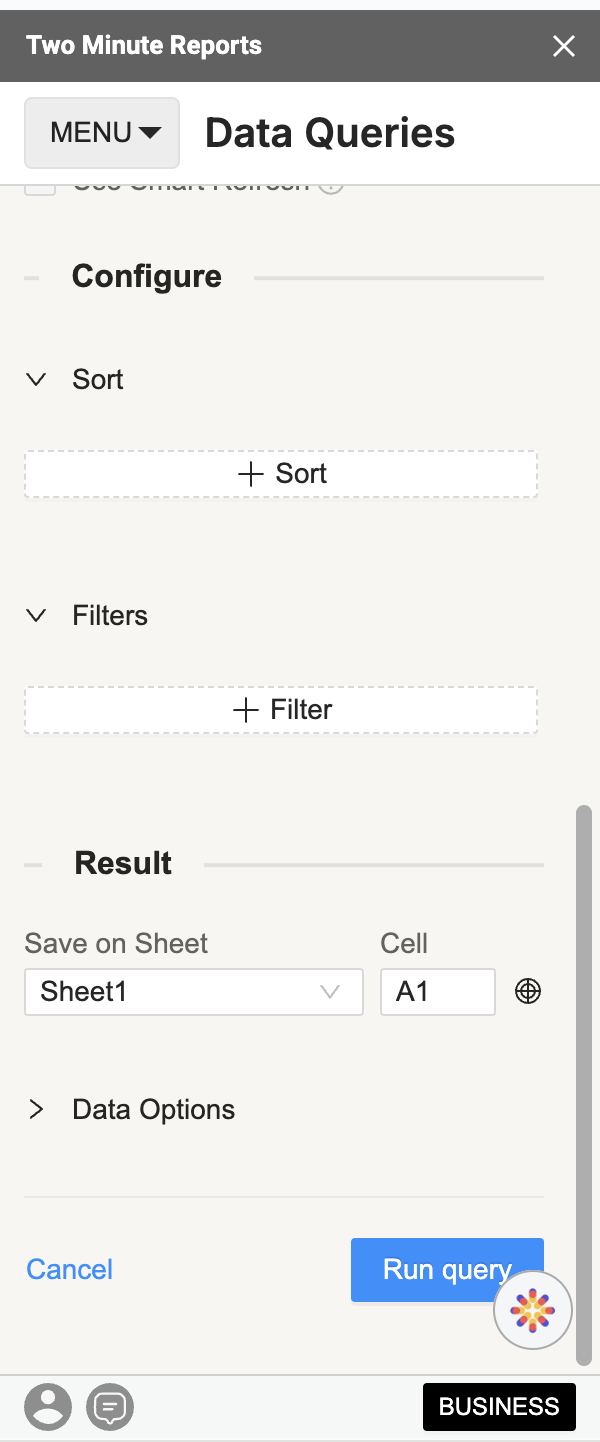Close the Two Minute Reports sidebar

coord(564,46)
